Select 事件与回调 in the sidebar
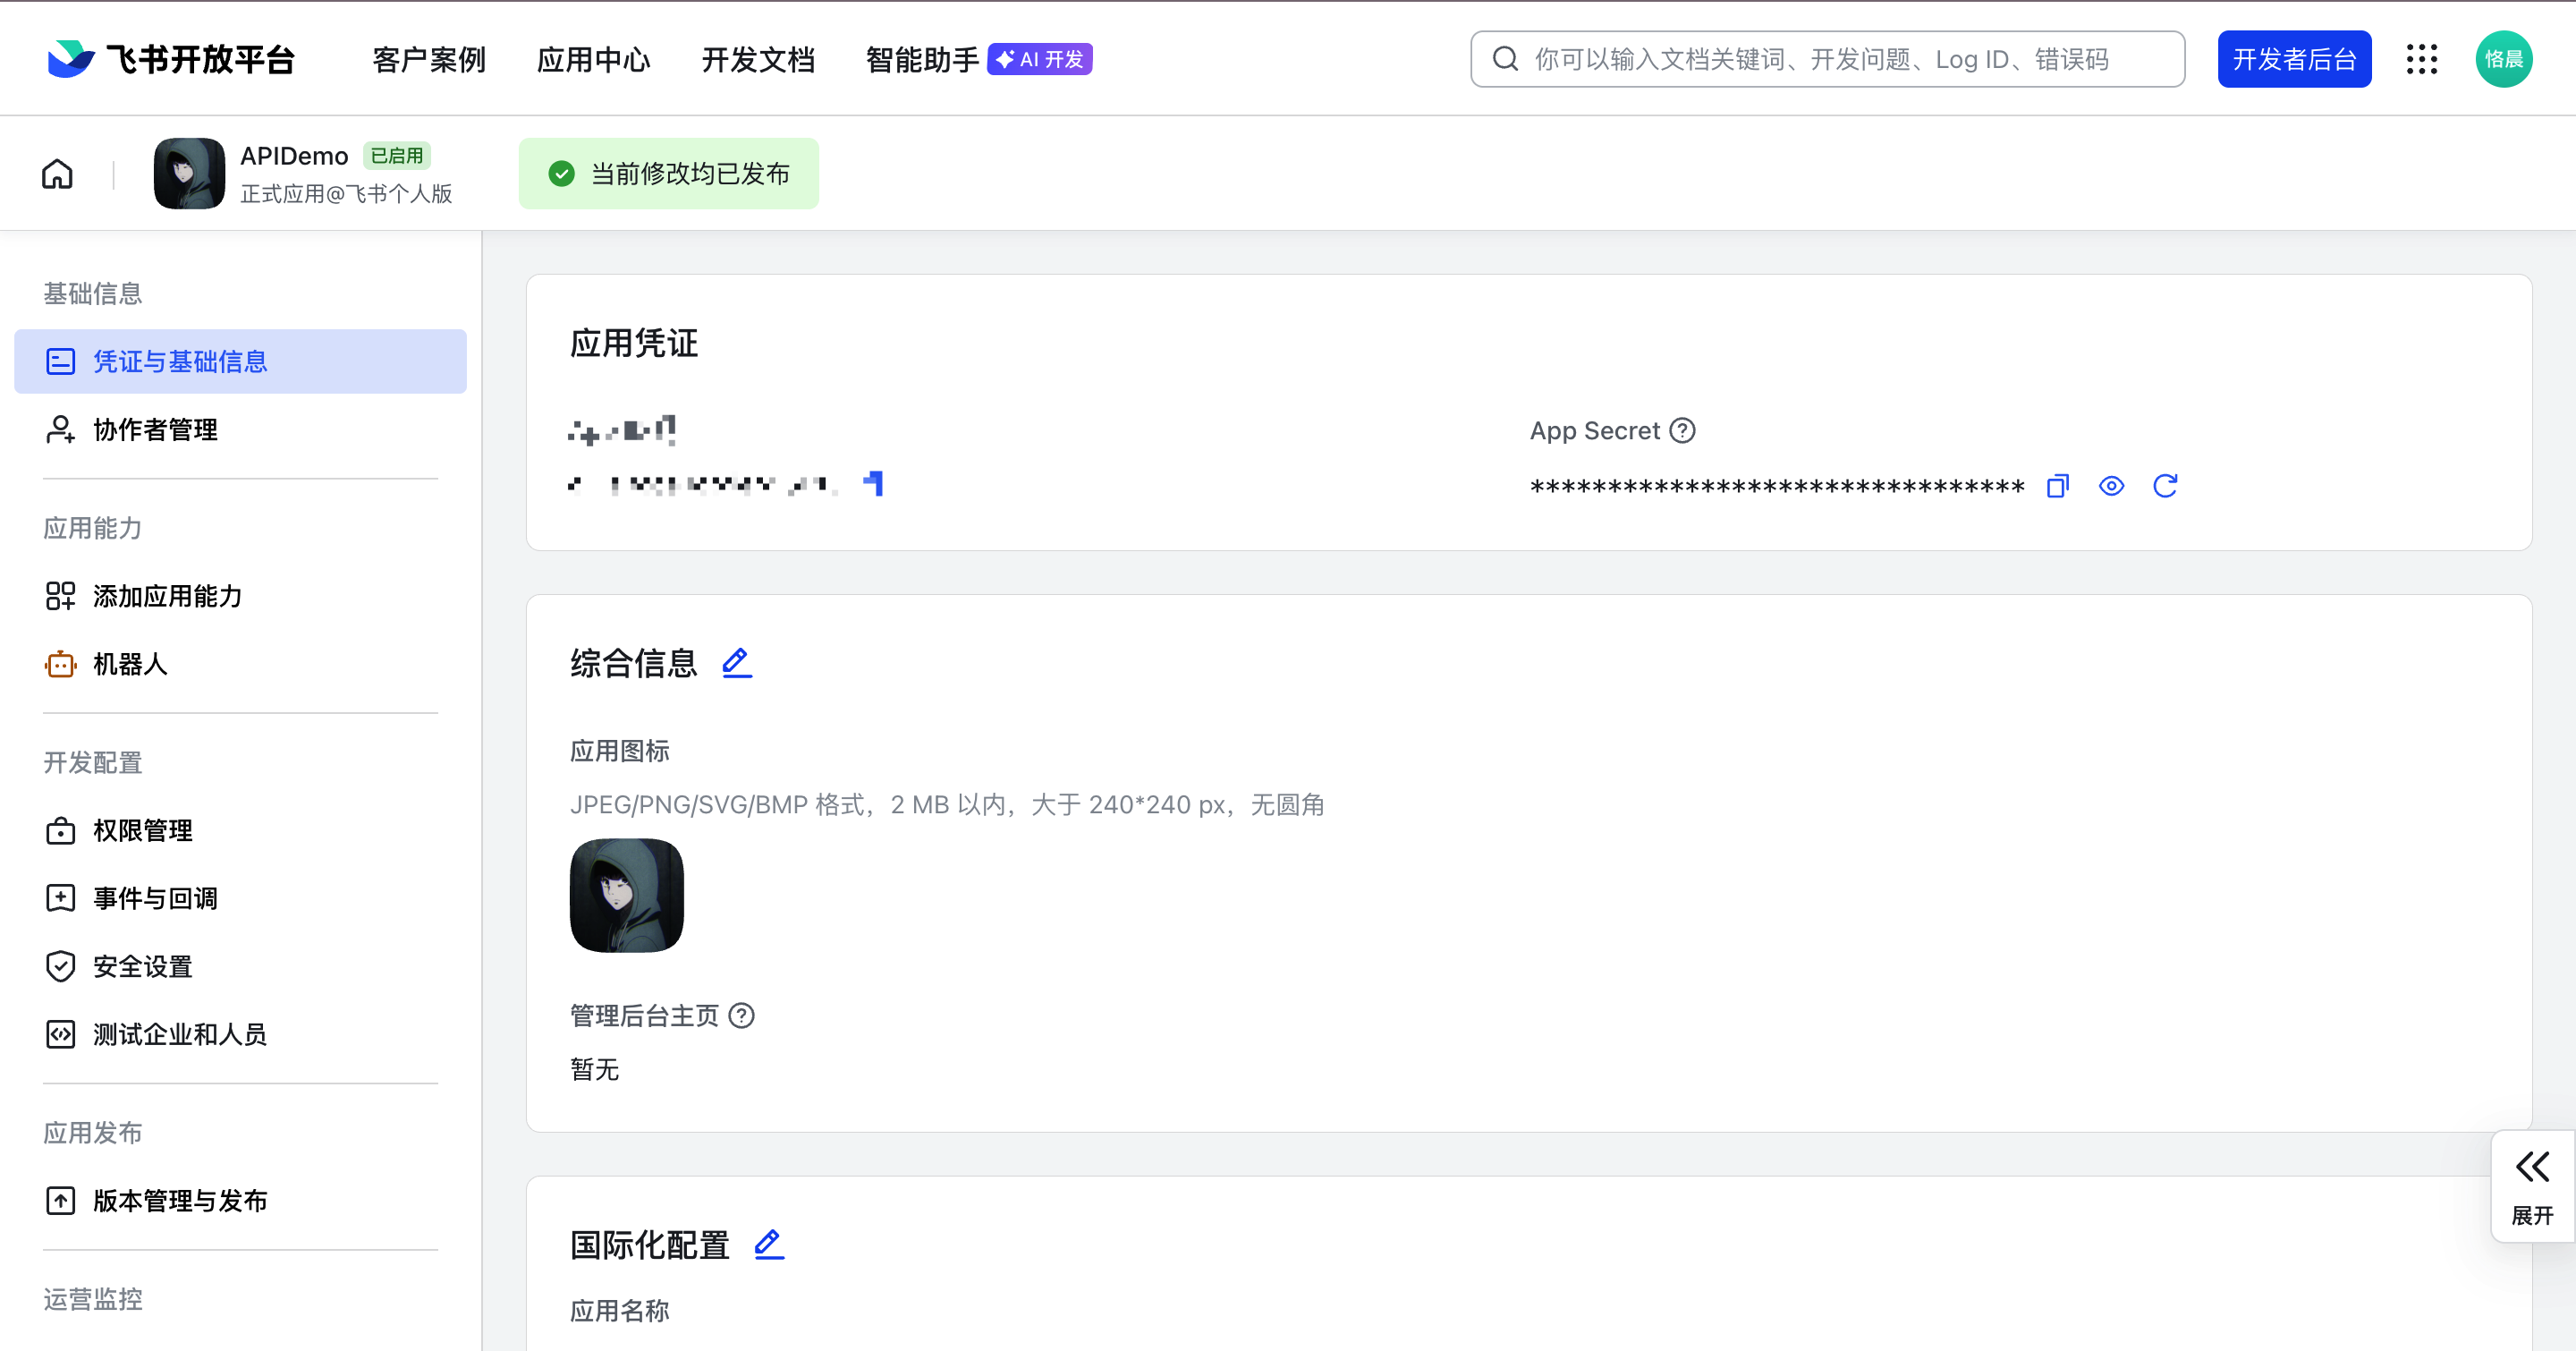The height and width of the screenshot is (1351, 2576). pyautogui.click(x=155, y=898)
